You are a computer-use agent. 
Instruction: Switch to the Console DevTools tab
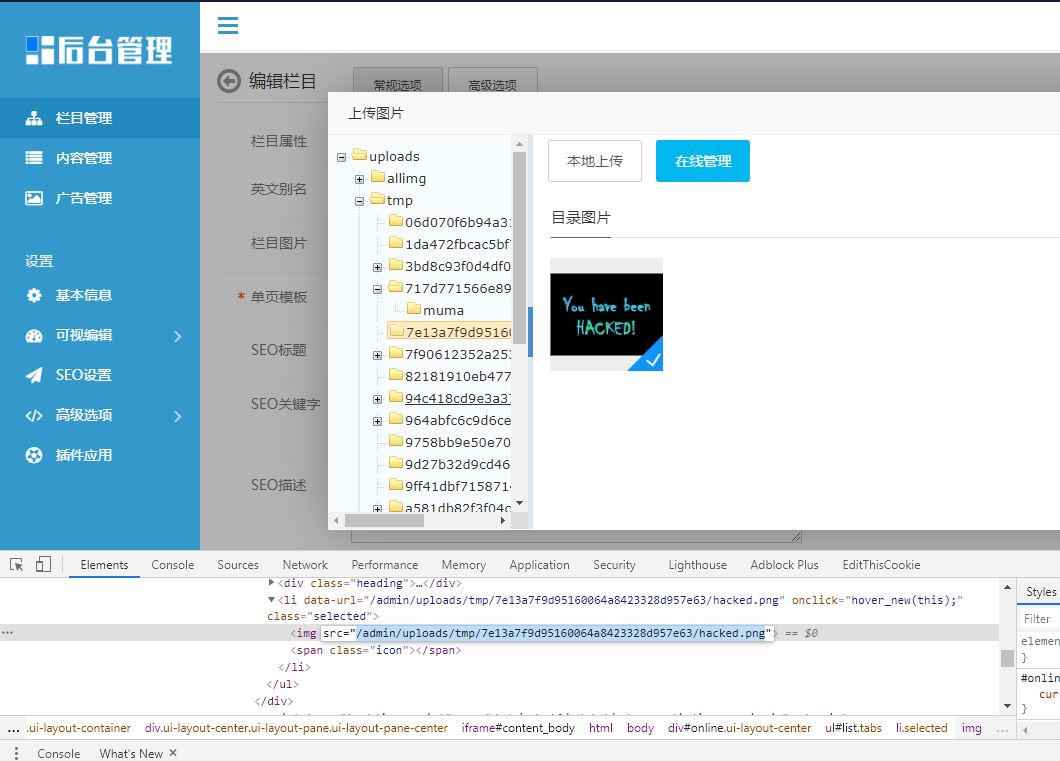coord(172,565)
